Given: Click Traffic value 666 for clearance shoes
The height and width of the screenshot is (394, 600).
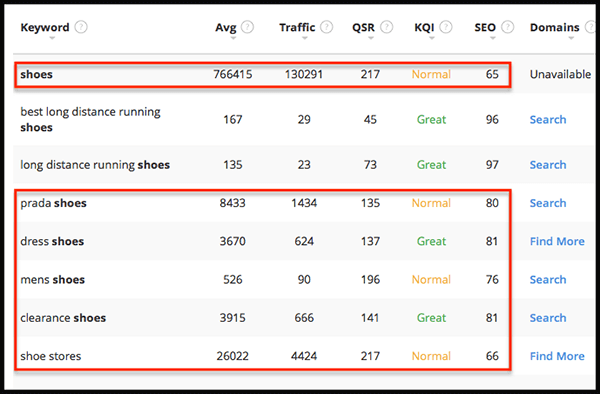Looking at the screenshot, I should 304,318.
